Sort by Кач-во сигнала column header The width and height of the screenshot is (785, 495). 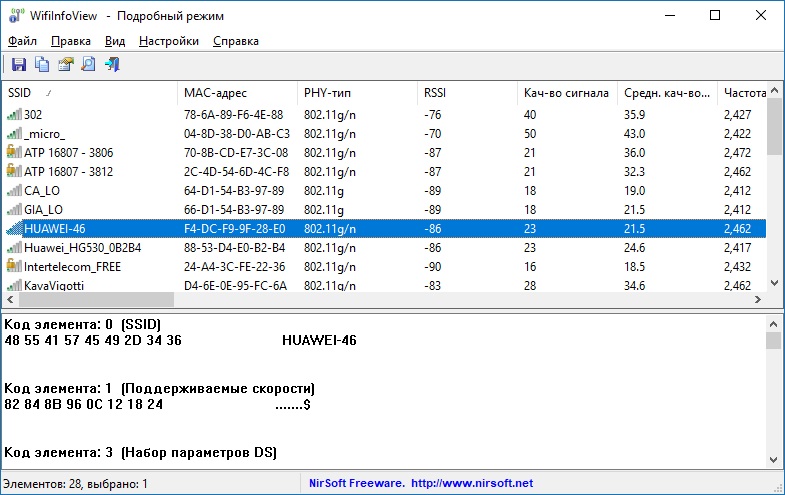click(567, 93)
